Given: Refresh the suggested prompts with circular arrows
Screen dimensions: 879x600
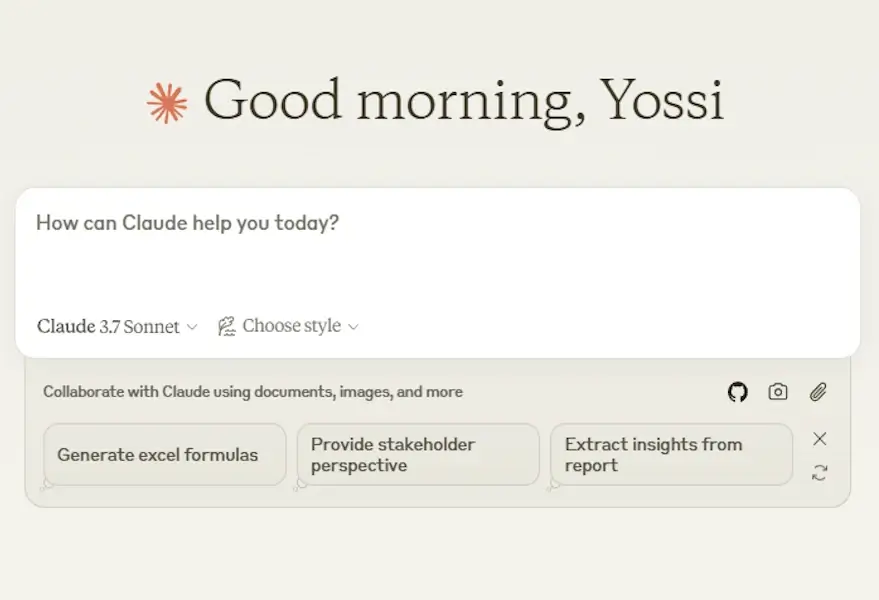Looking at the screenshot, I should (820, 473).
